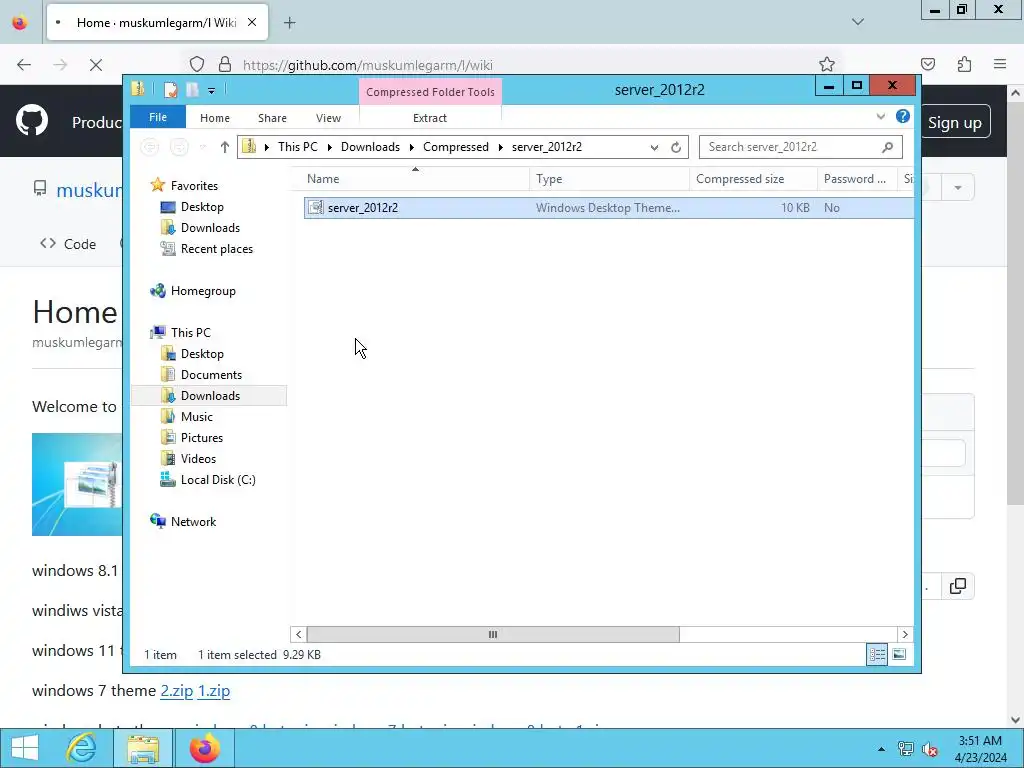
Task: Select Favorites in the navigation pane
Action: tap(194, 185)
